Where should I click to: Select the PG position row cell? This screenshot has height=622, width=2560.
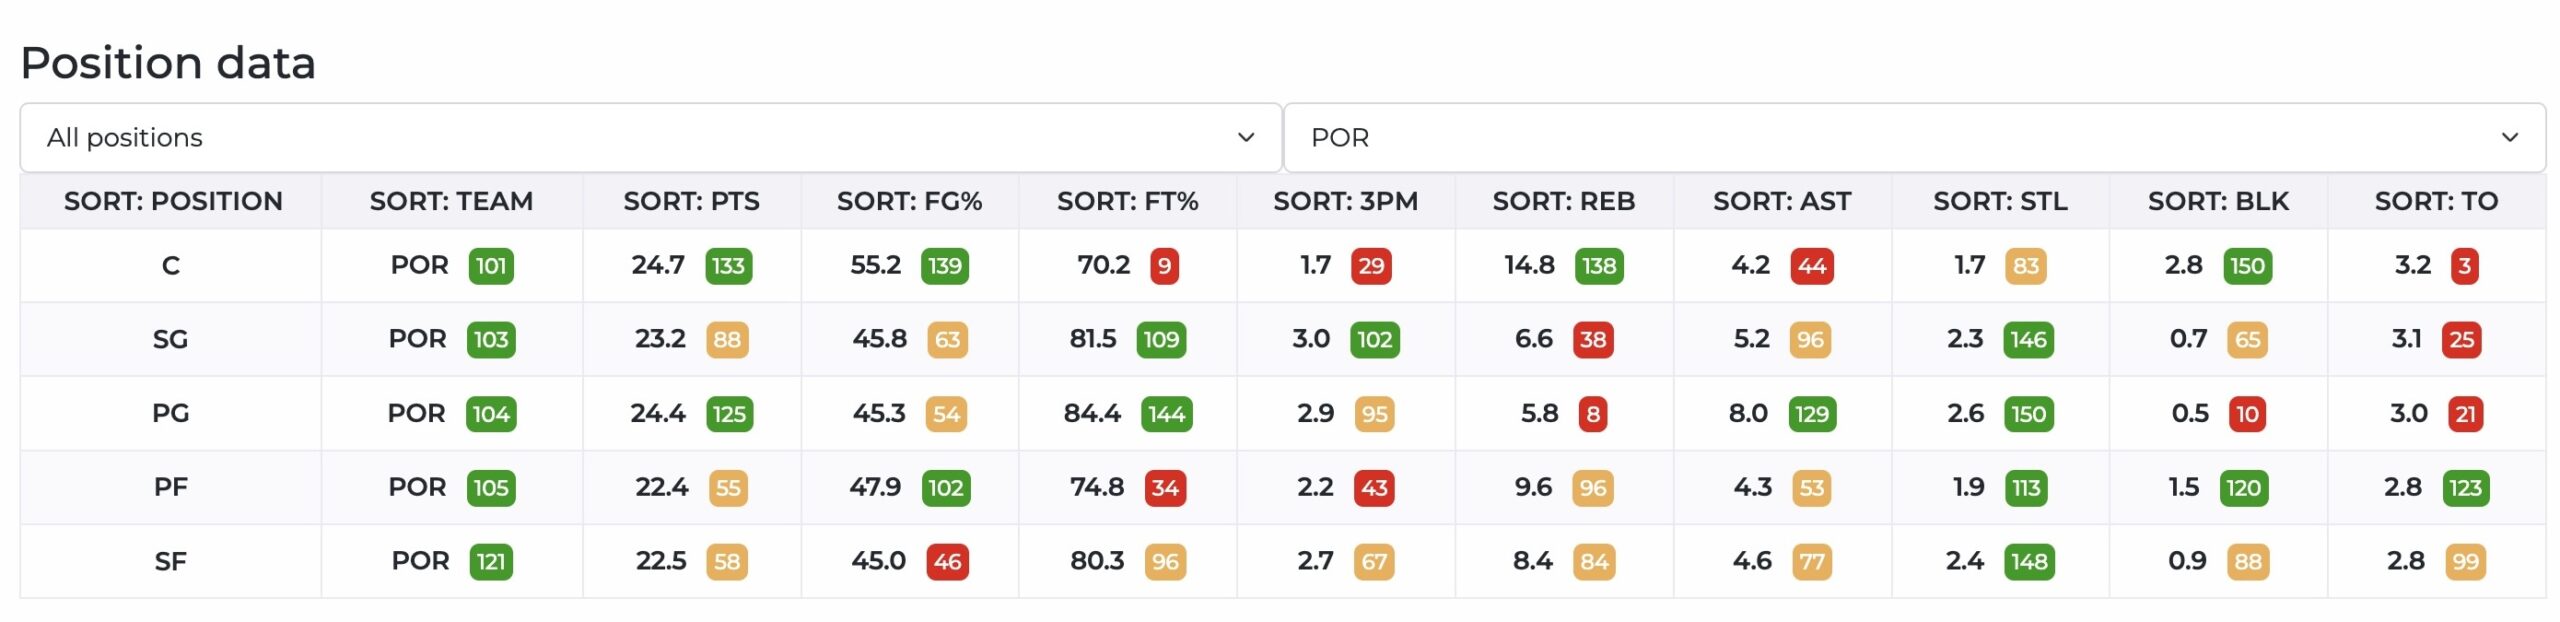pyautogui.click(x=171, y=413)
